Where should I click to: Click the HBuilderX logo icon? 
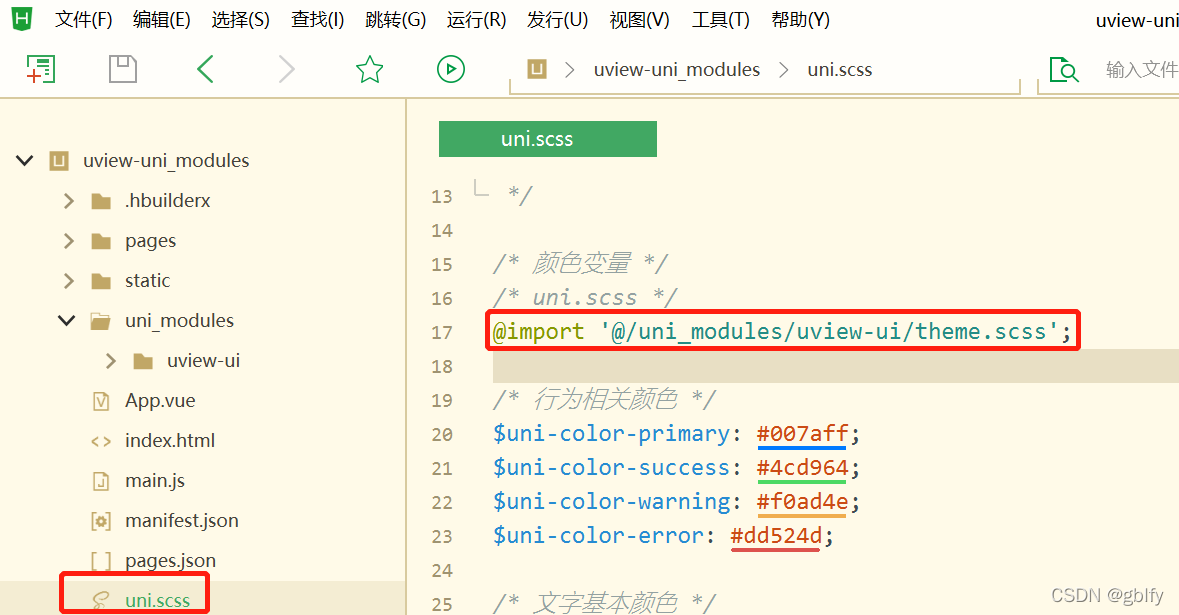pos(22,19)
